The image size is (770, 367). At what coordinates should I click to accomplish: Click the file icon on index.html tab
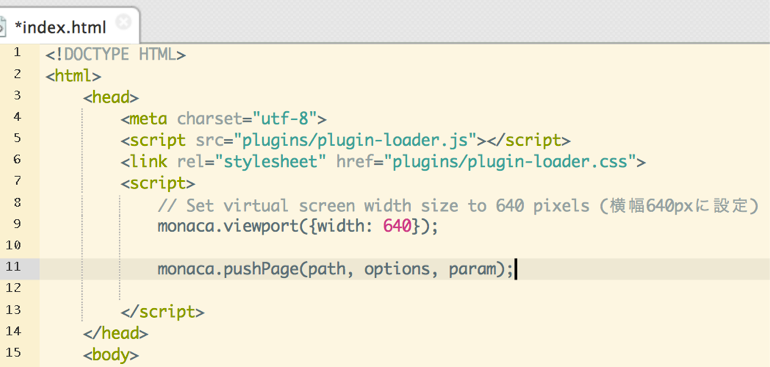[x=3, y=27]
